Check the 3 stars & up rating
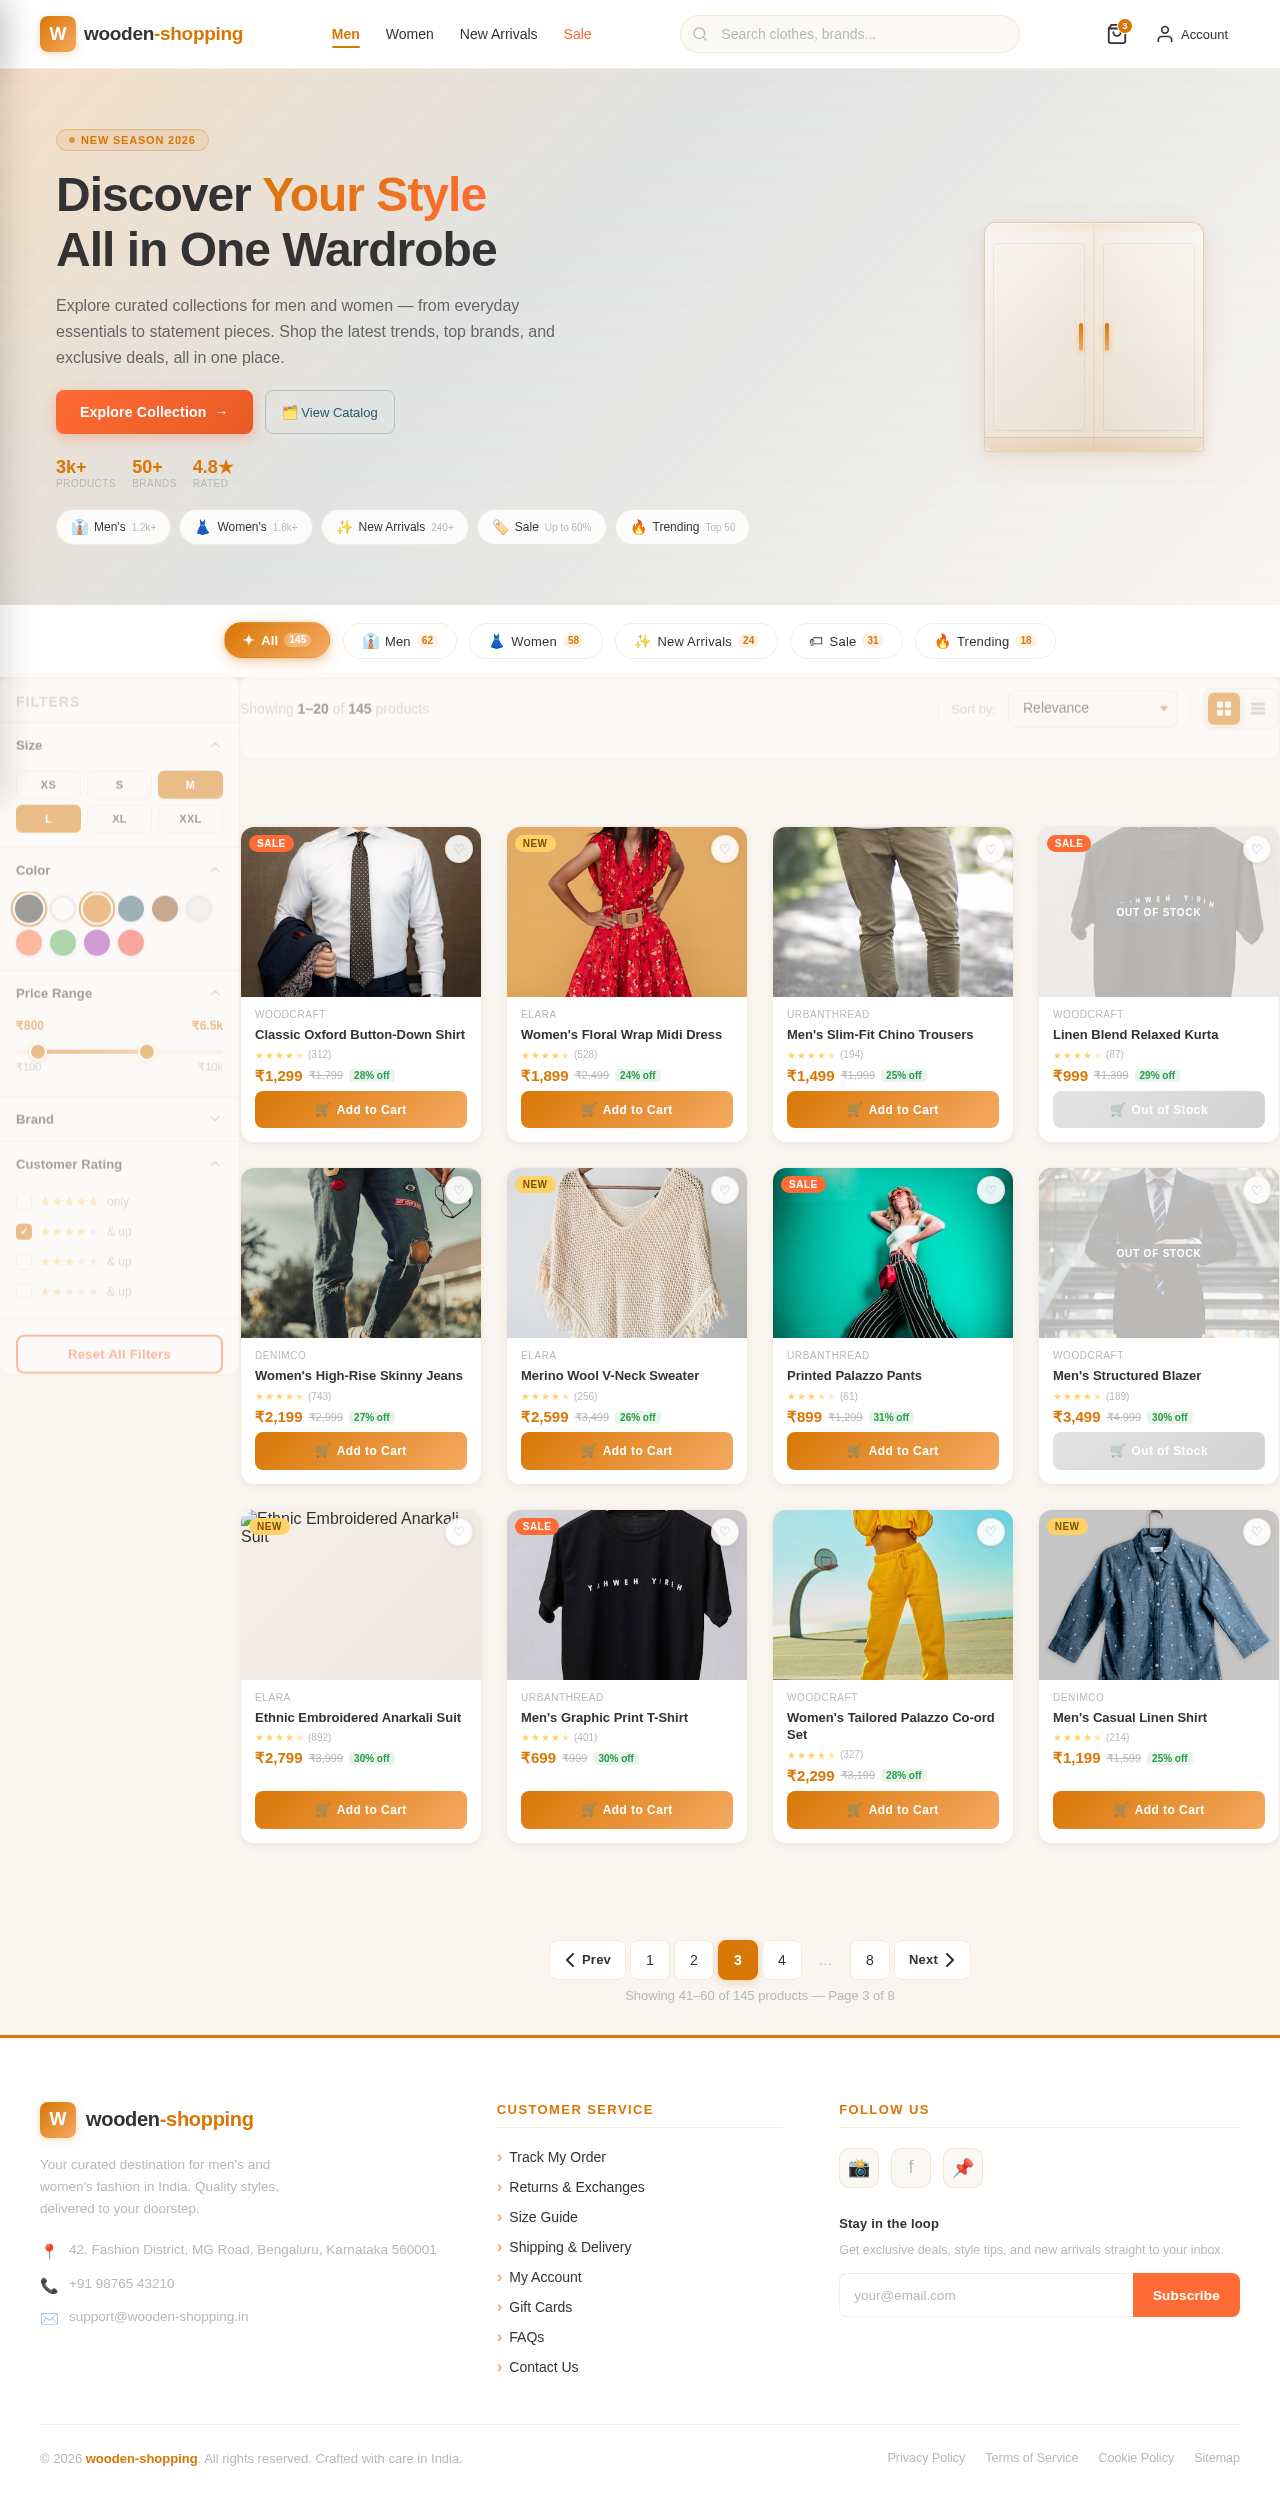Screen dimensions: 1280x2509 [24, 1262]
